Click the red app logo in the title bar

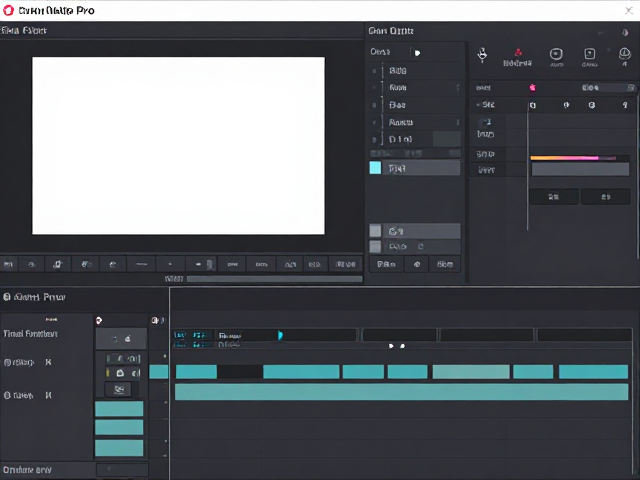9,11
